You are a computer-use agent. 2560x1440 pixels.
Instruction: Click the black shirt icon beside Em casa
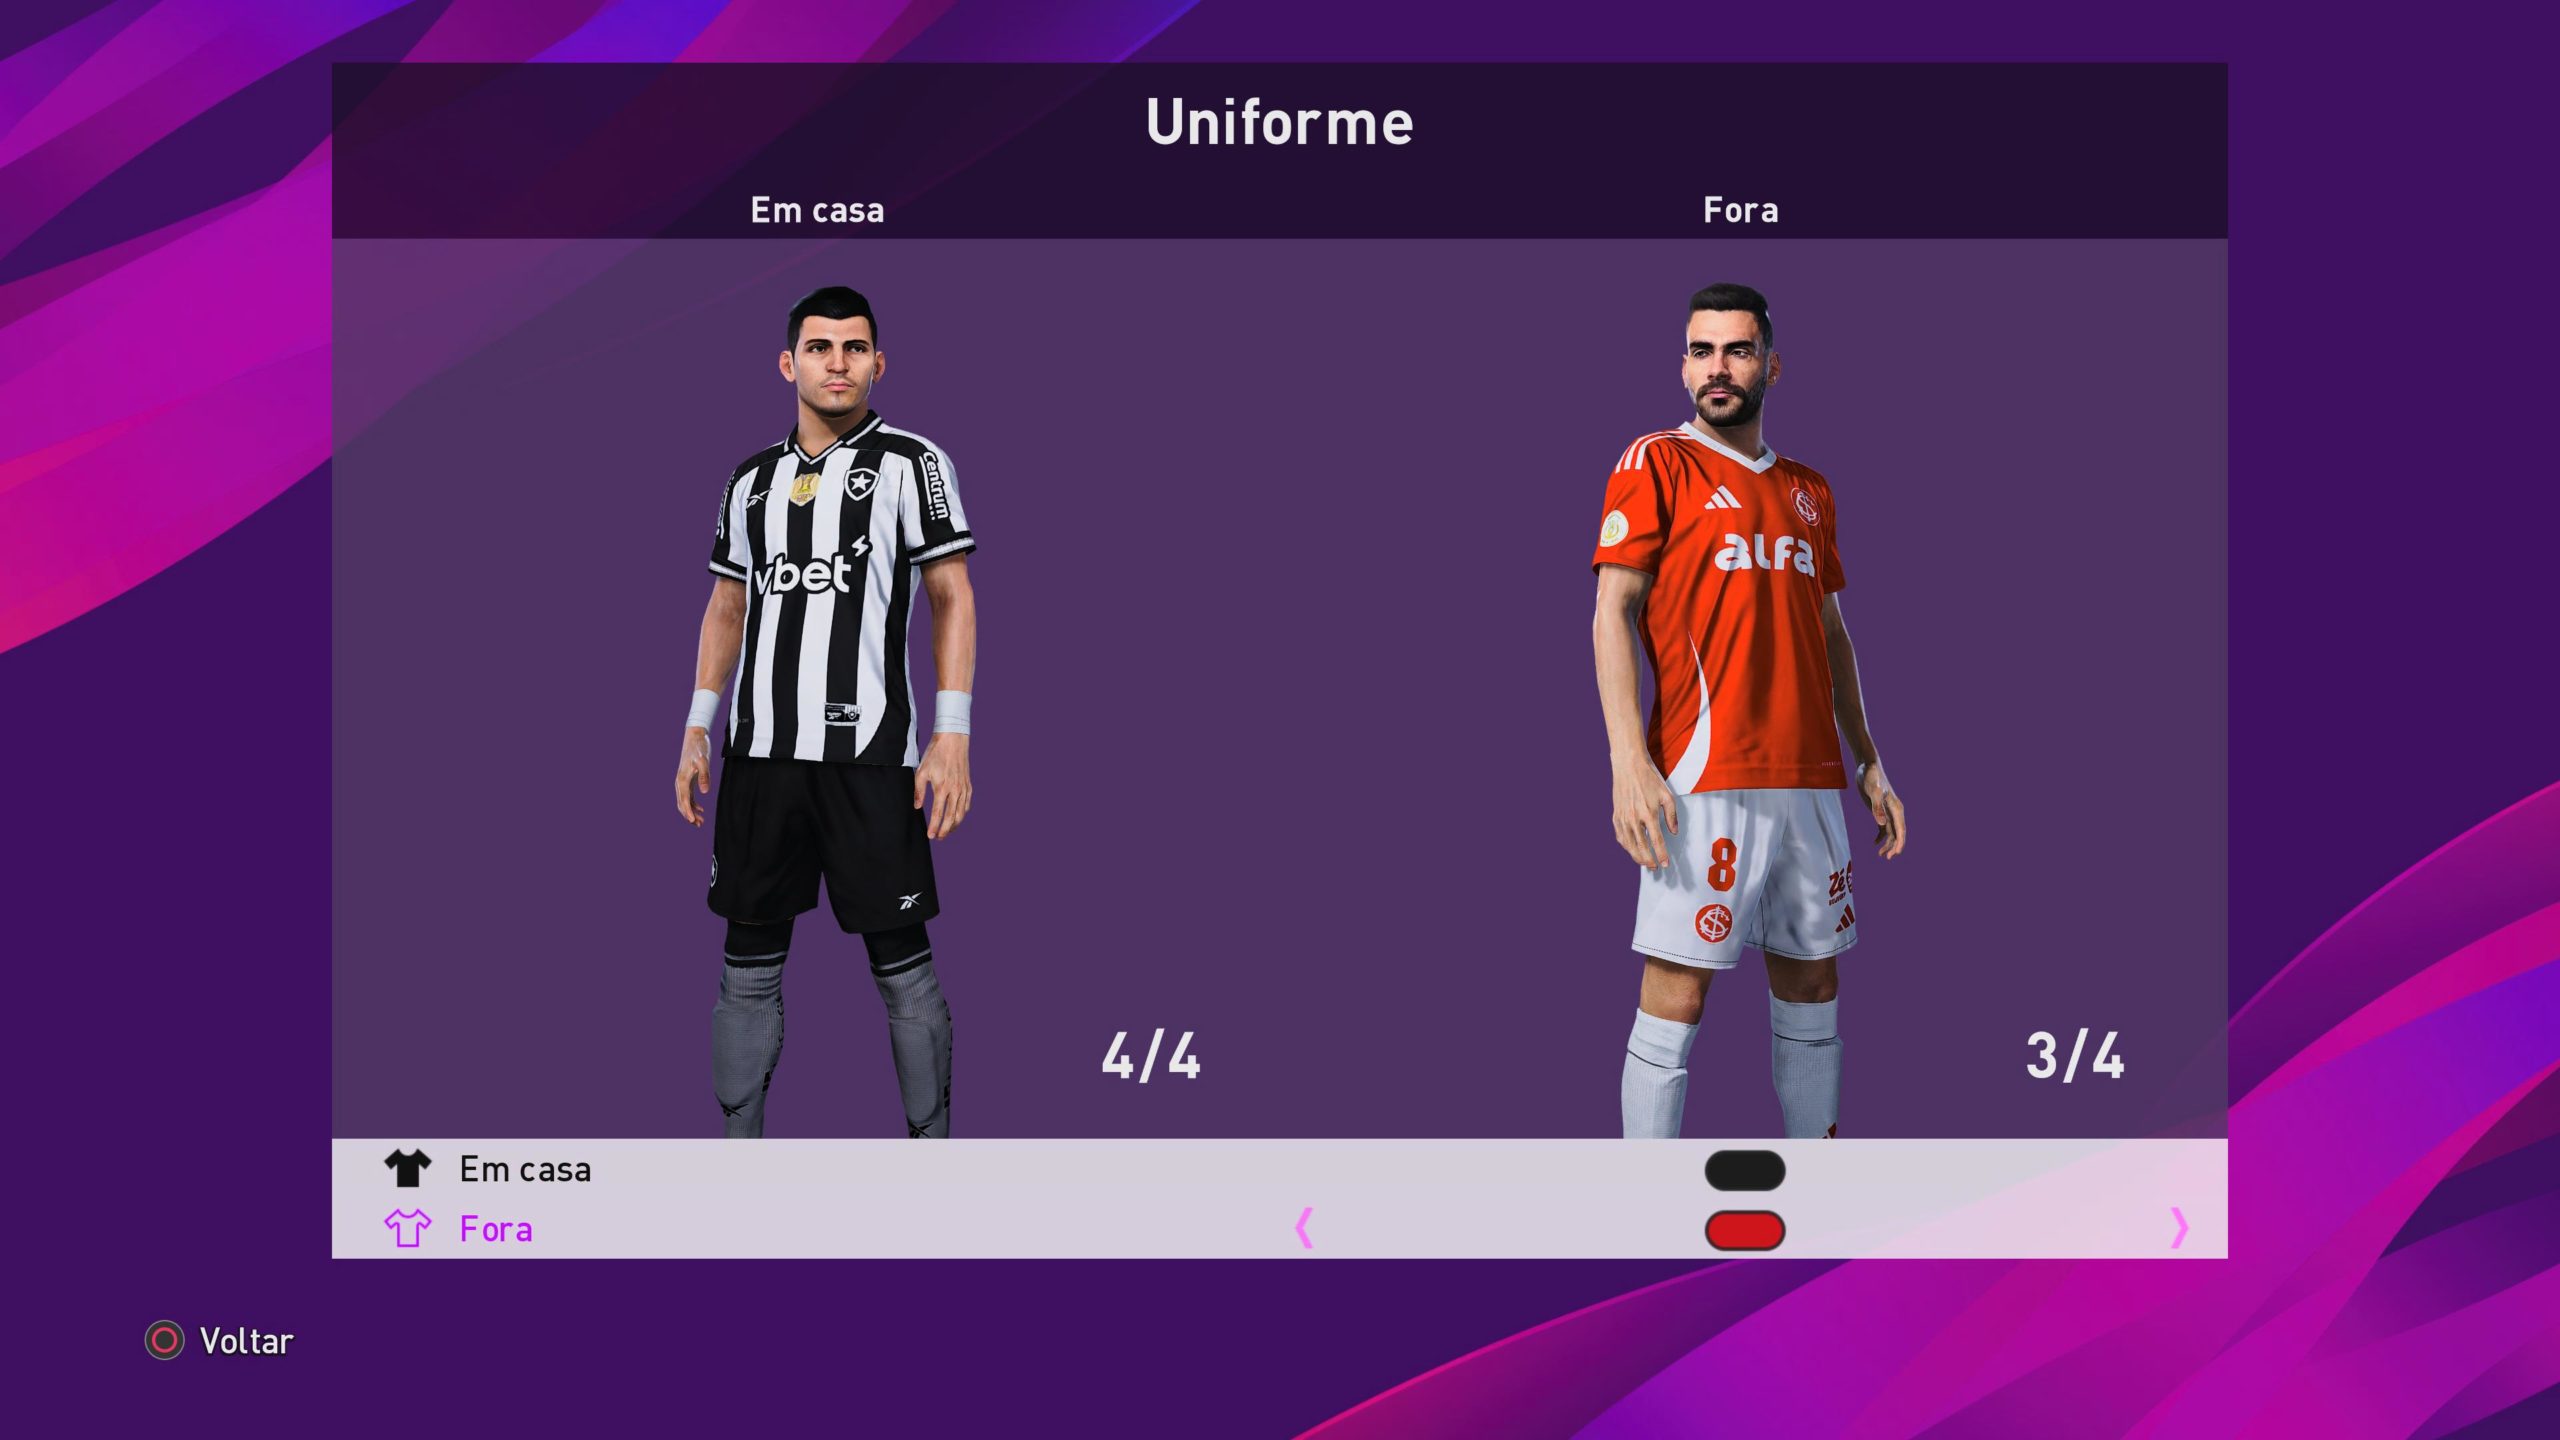point(407,1168)
